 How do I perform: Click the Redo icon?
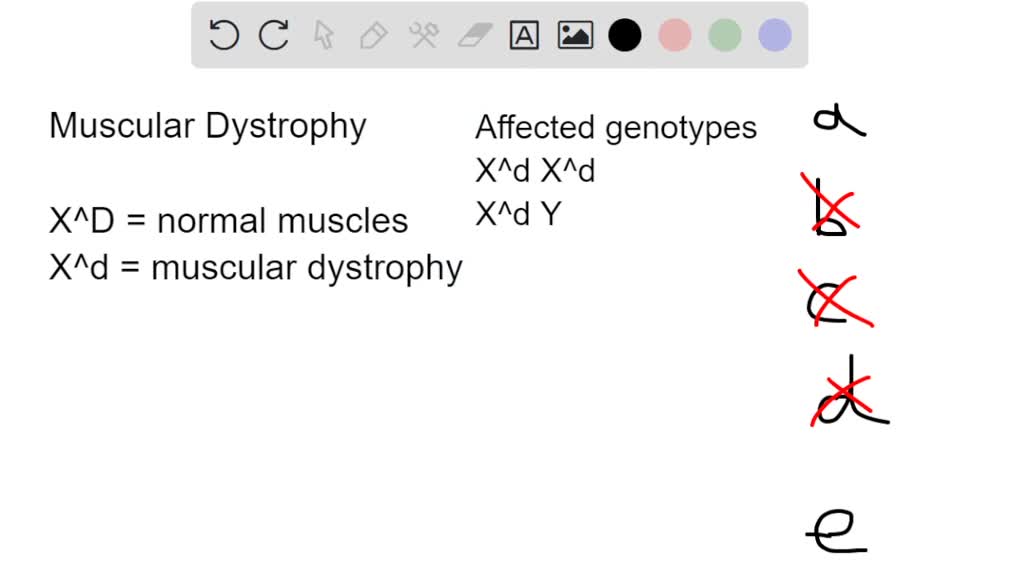273,35
